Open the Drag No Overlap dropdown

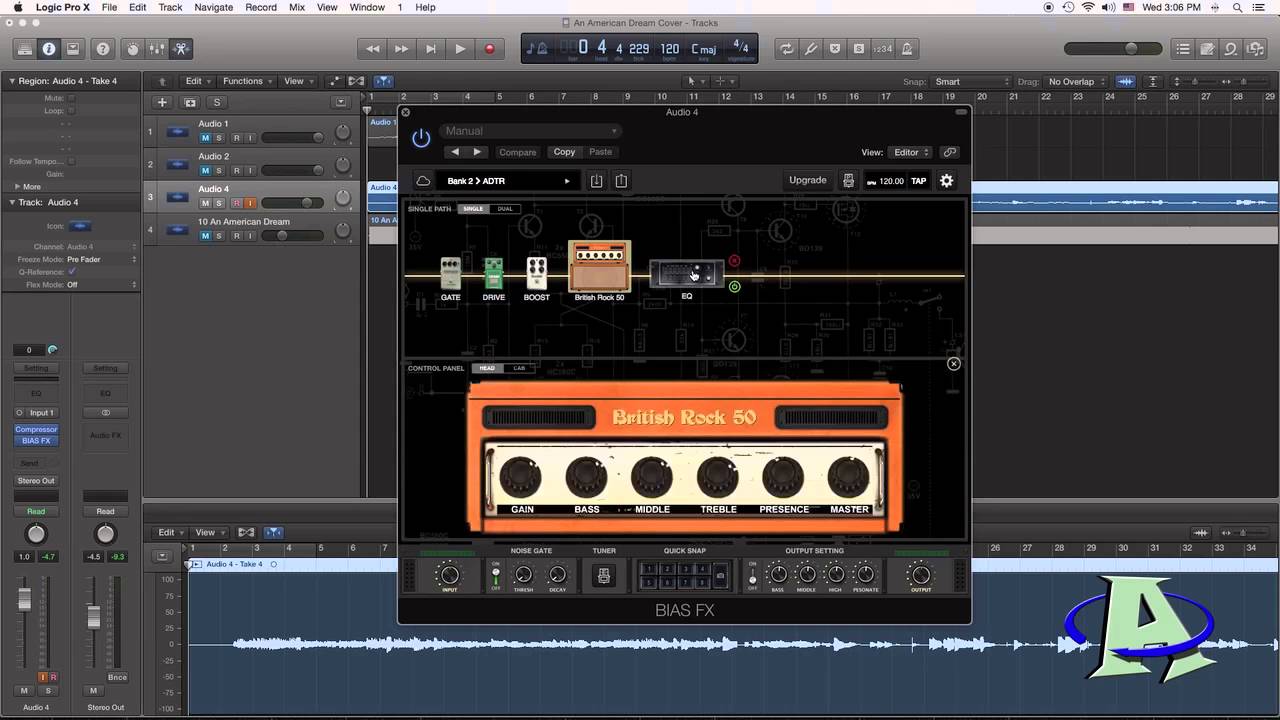pyautogui.click(x=1076, y=82)
